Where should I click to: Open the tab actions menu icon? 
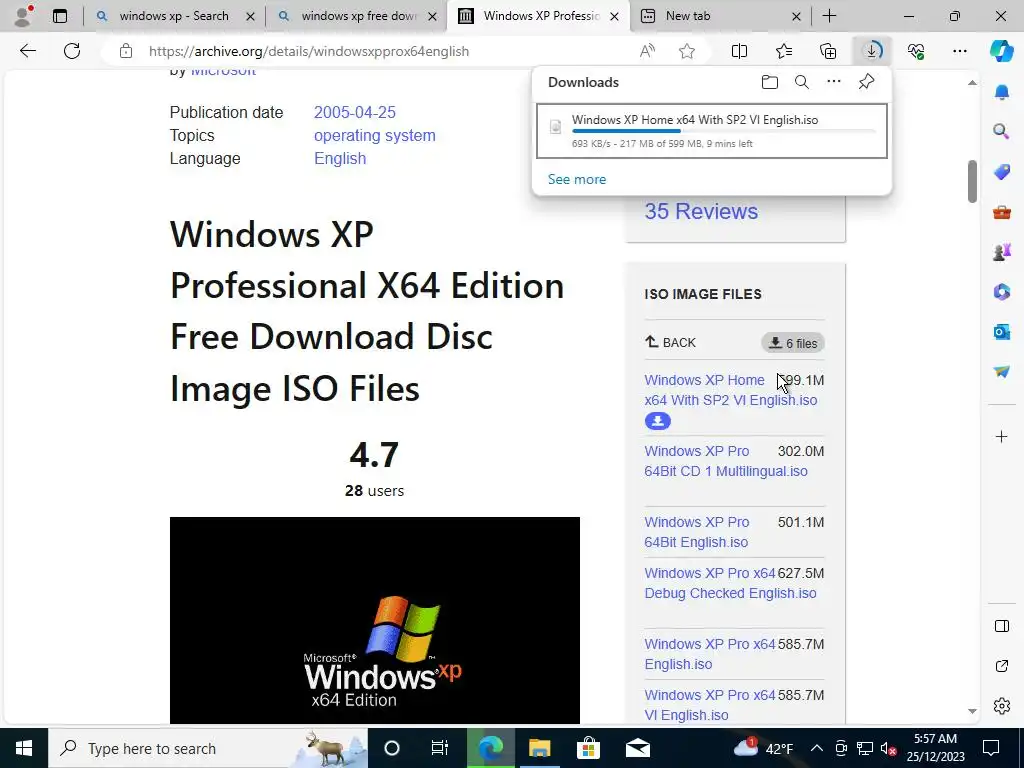60,16
